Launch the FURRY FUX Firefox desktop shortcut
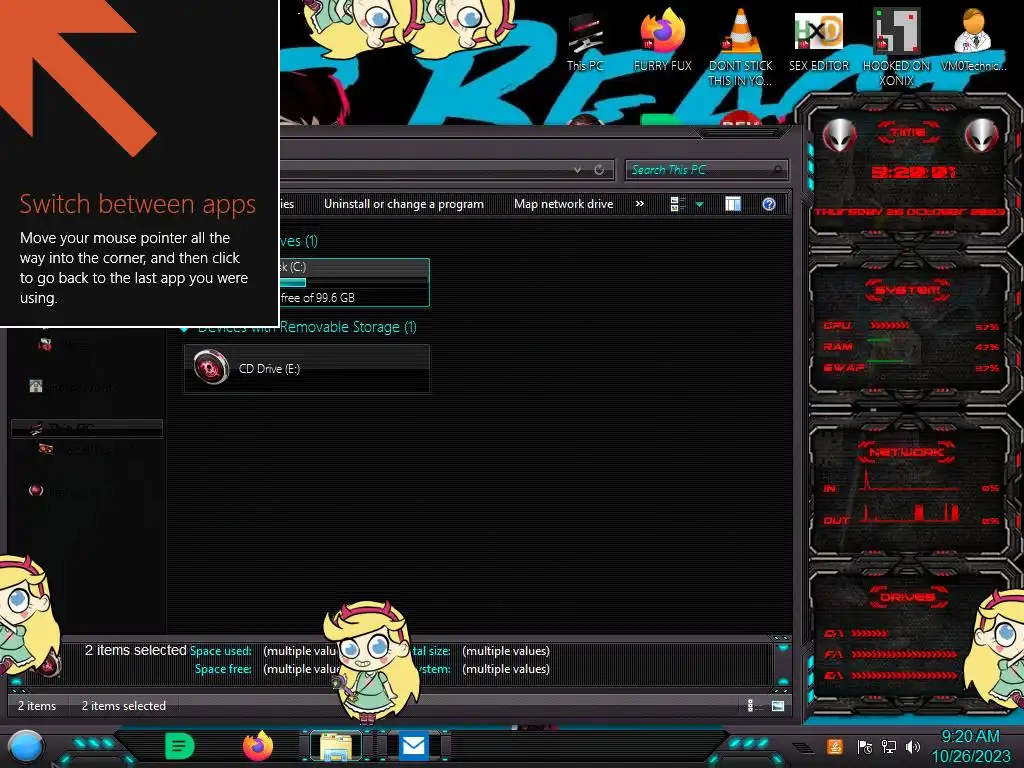1024x768 pixels. tap(662, 40)
